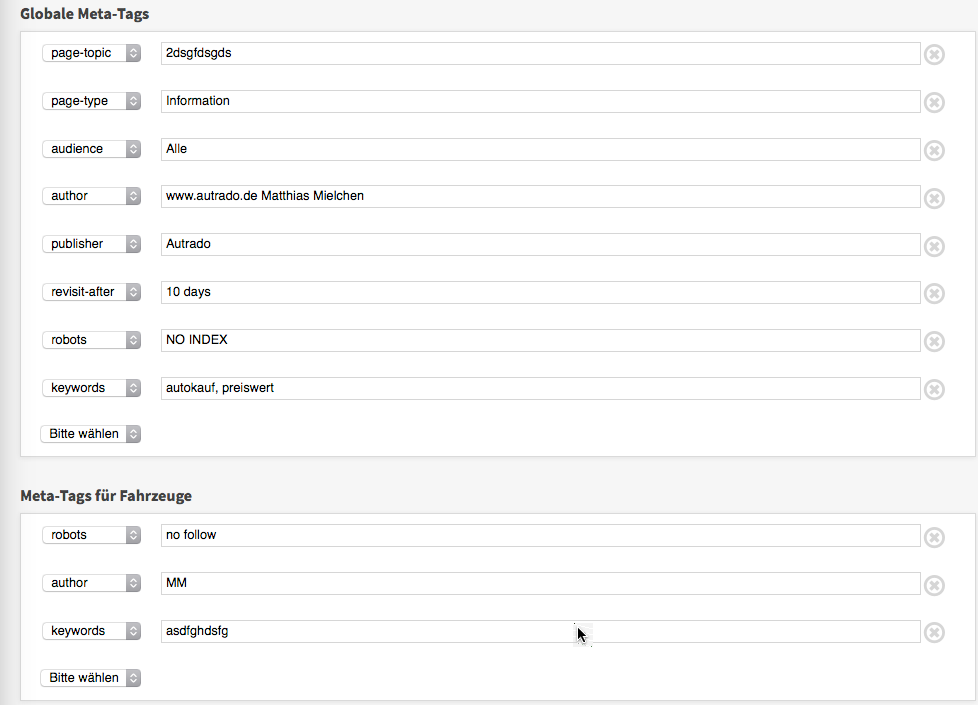Open Bitte wählen dropdown under Globale Meta-Tags
This screenshot has height=705, width=978.
[91, 434]
